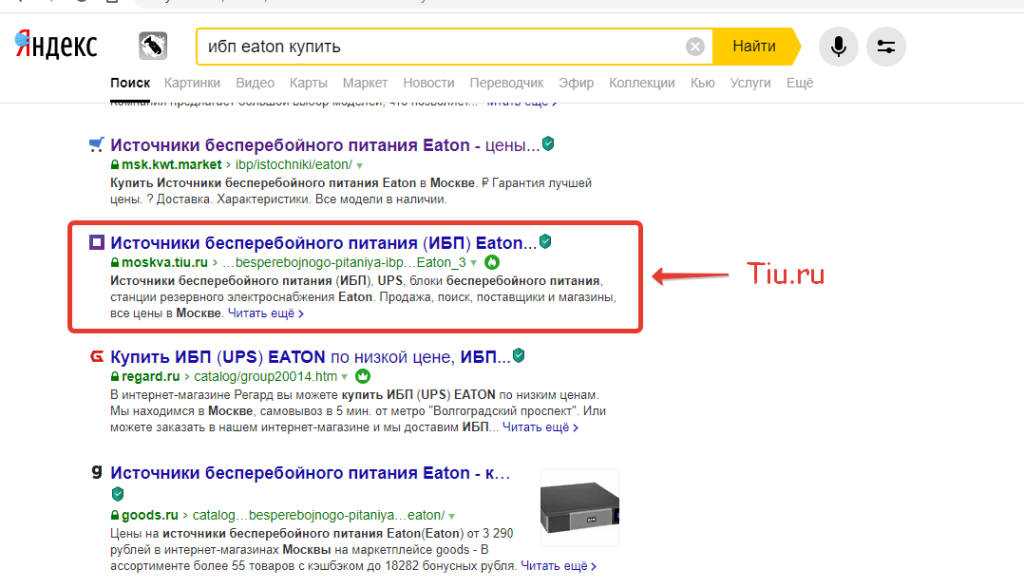Click the green shield badge on the regard.ru result
Image resolution: width=1024 pixels, height=588 pixels.
tap(519, 355)
